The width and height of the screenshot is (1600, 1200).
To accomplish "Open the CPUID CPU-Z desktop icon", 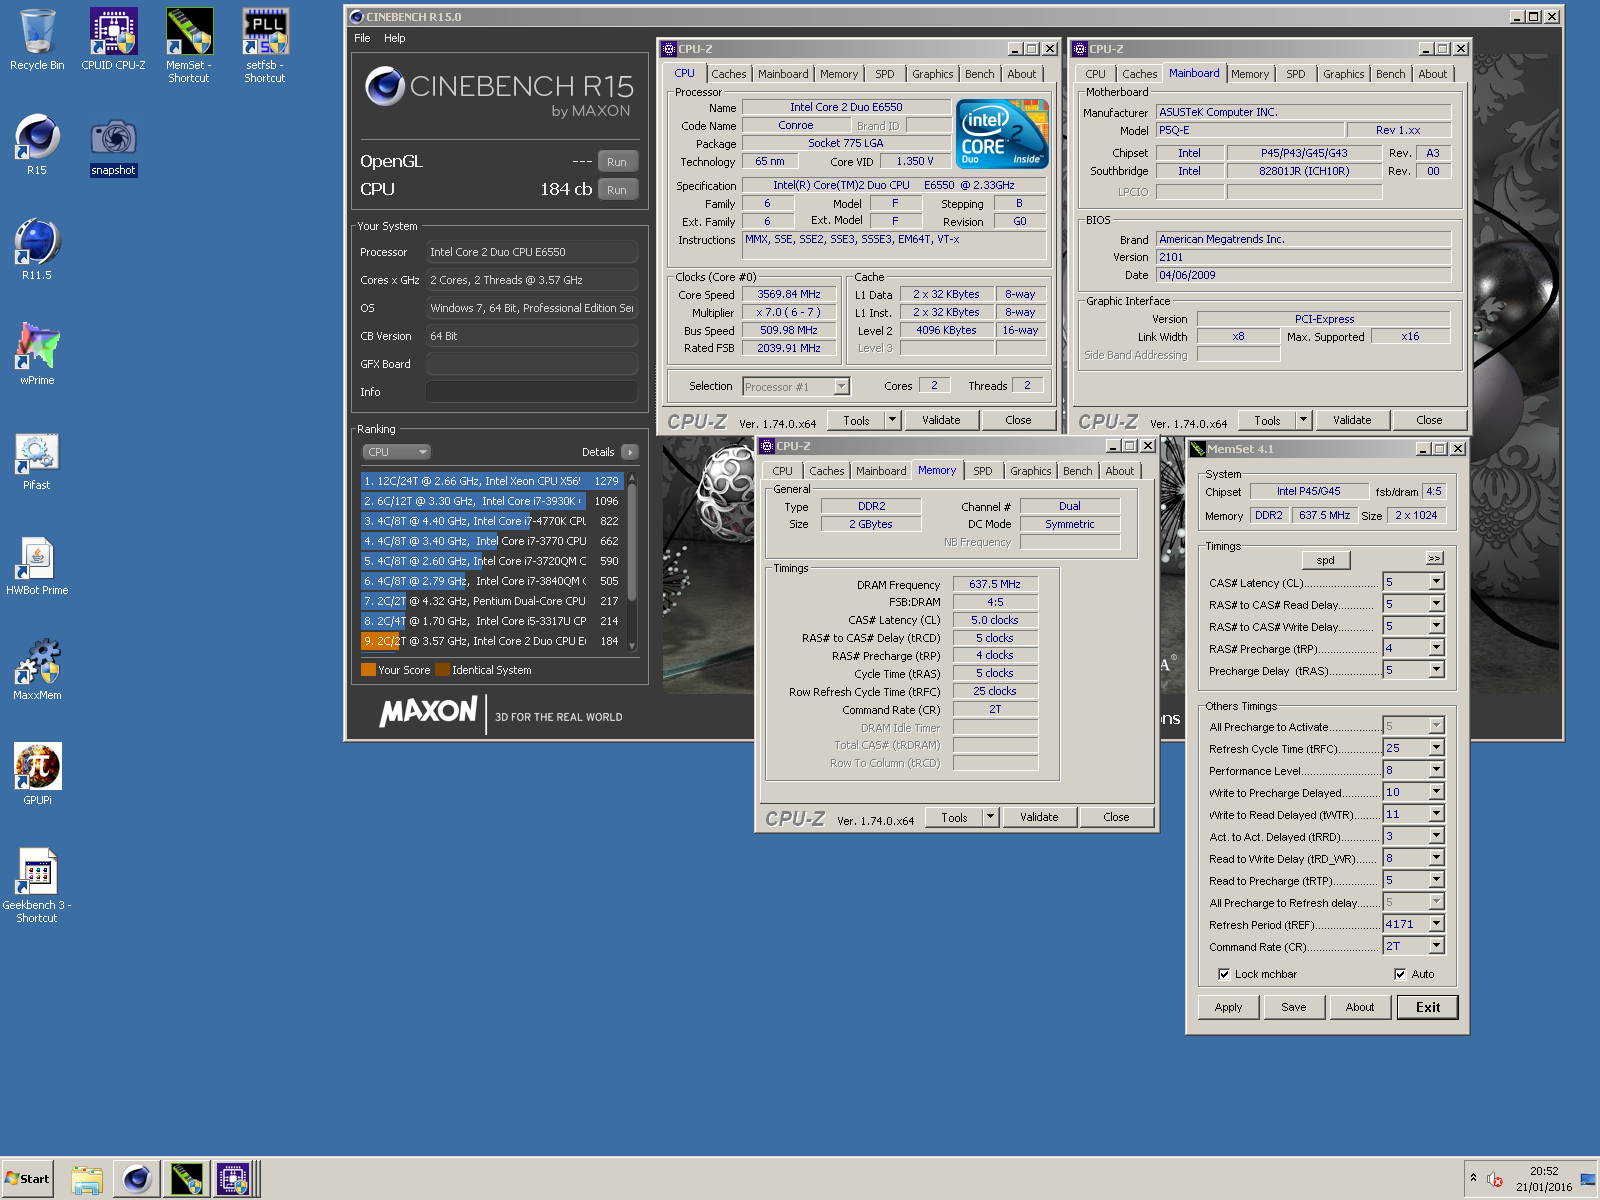I will [x=113, y=40].
